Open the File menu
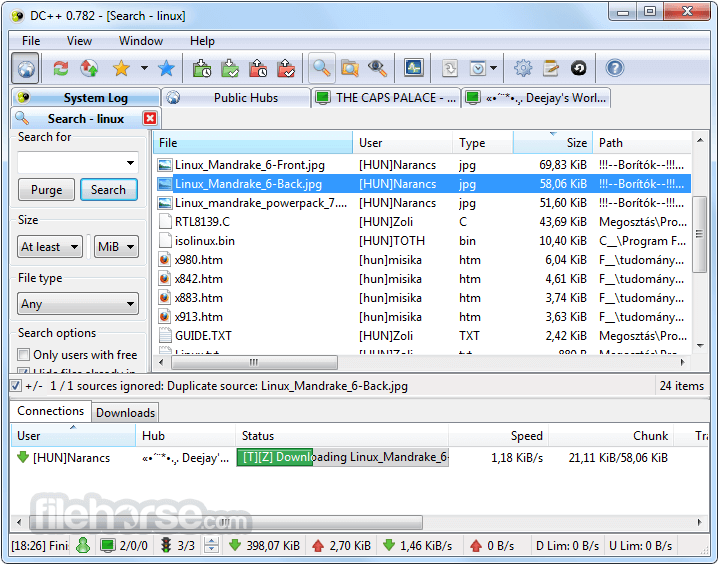This screenshot has width=719, height=565. [x=31, y=41]
